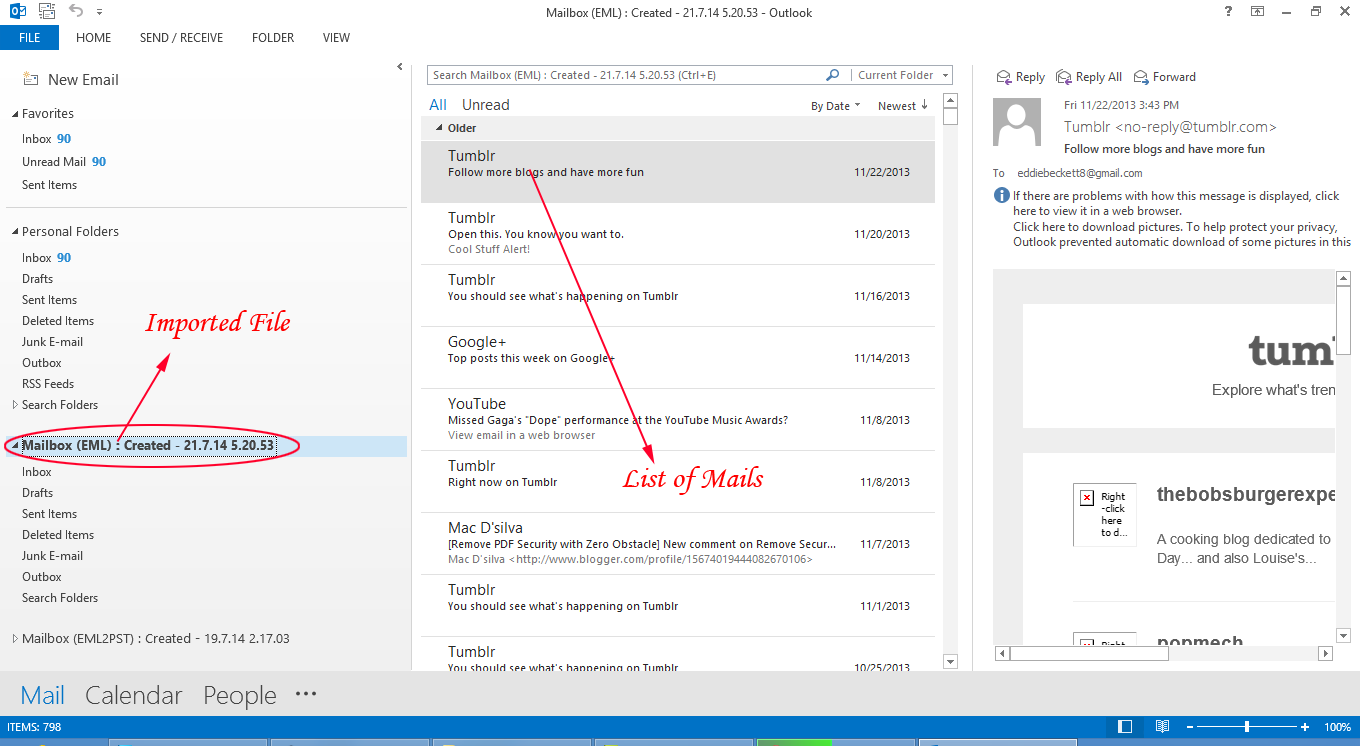Image resolution: width=1360 pixels, height=746 pixels.
Task: Open the Customize Quick Access Toolbar dropdown
Action: click(x=99, y=13)
